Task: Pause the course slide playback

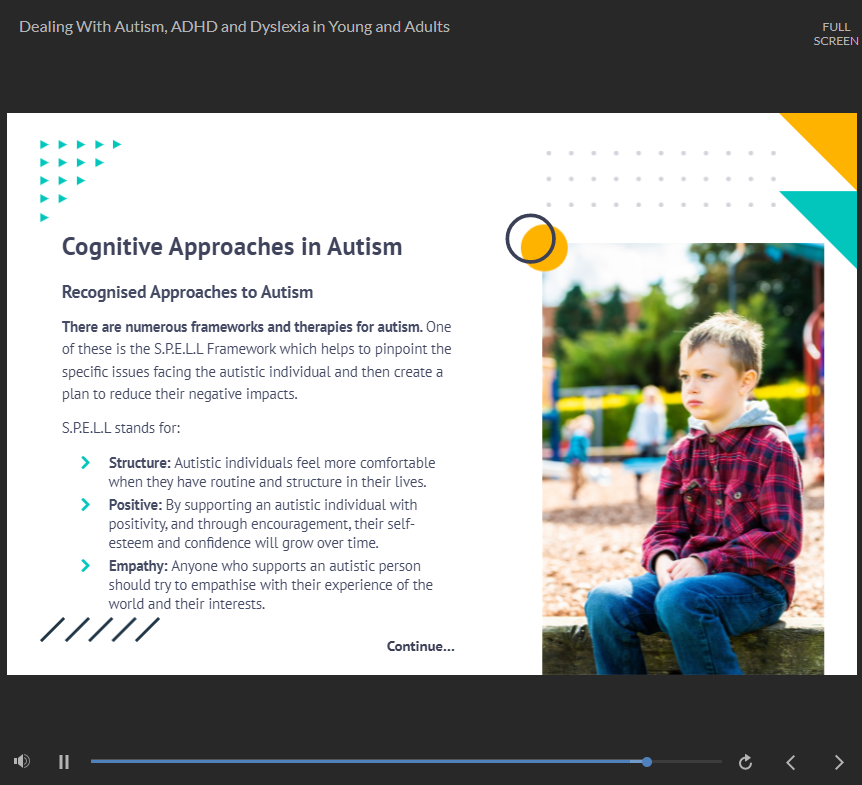Action: 64,762
